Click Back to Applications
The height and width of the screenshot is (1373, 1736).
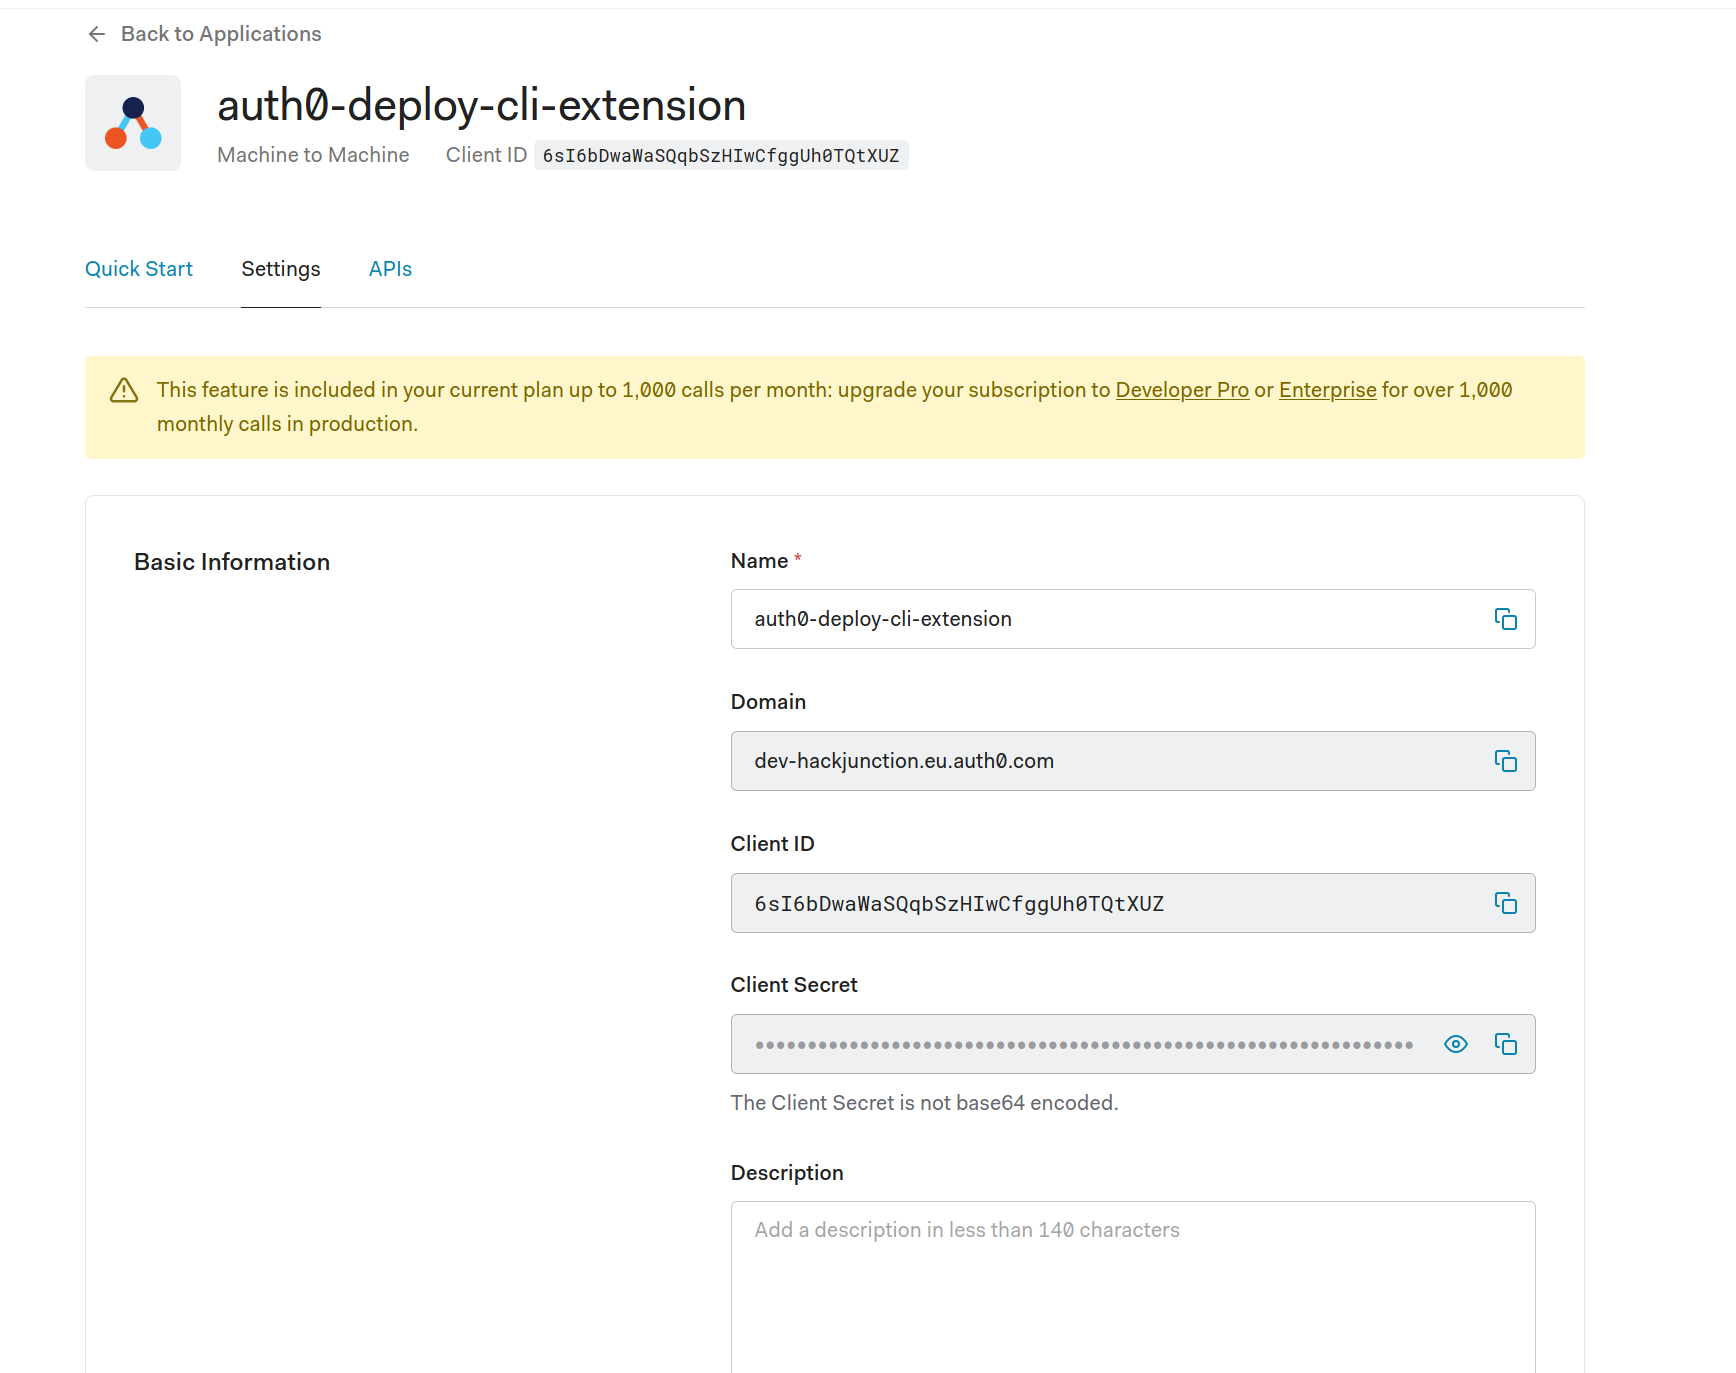pos(221,33)
